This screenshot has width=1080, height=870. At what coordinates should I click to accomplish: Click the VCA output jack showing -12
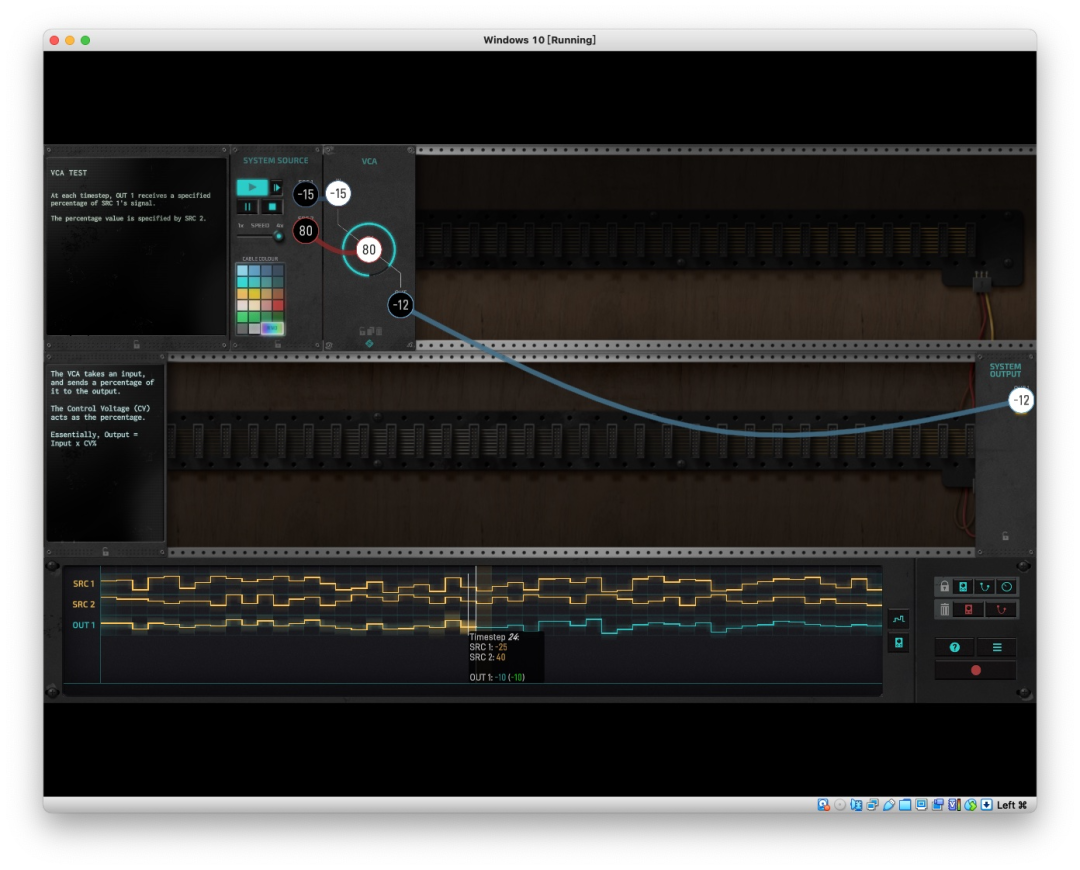(x=401, y=304)
